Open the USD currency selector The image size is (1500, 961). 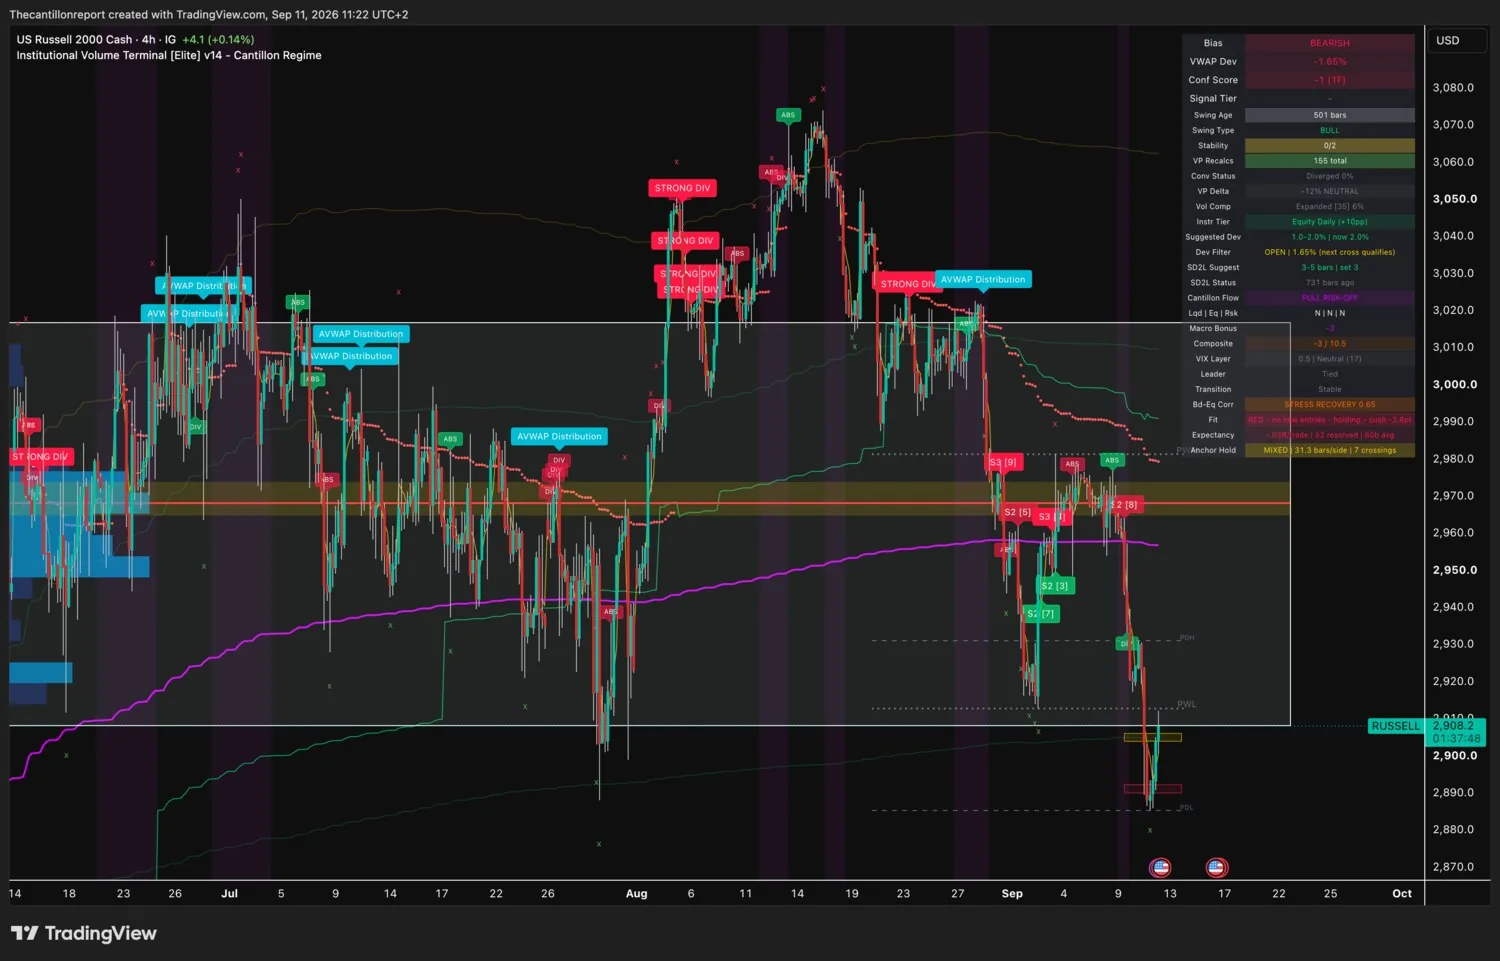click(x=1458, y=41)
